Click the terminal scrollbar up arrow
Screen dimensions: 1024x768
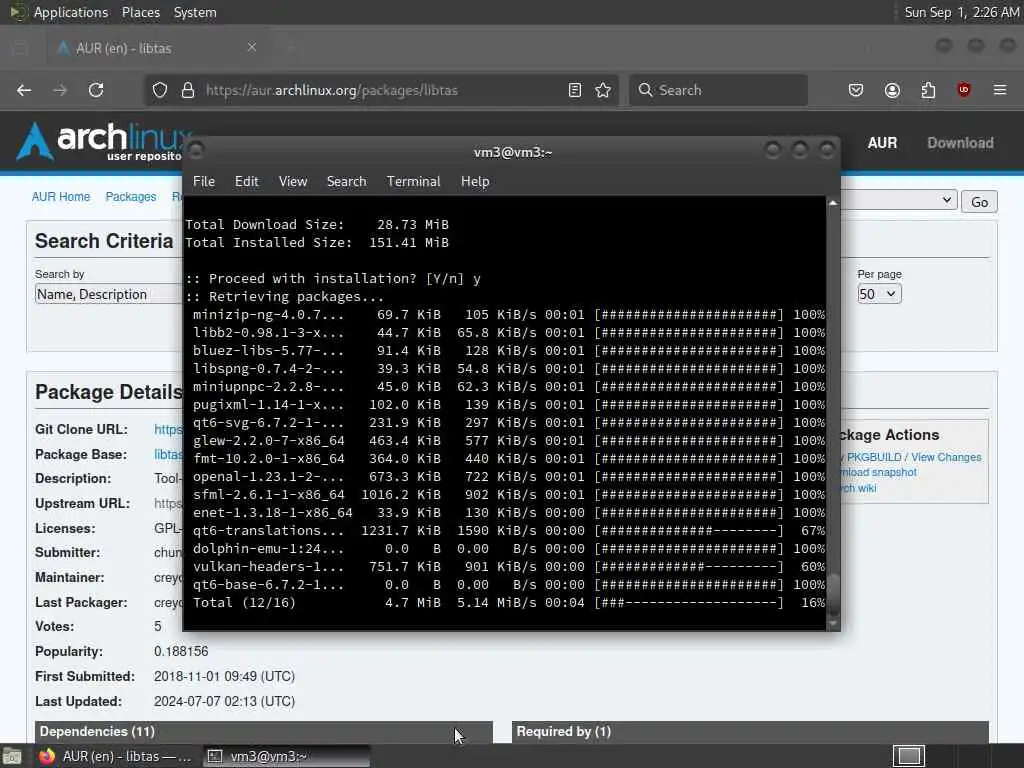coord(833,203)
